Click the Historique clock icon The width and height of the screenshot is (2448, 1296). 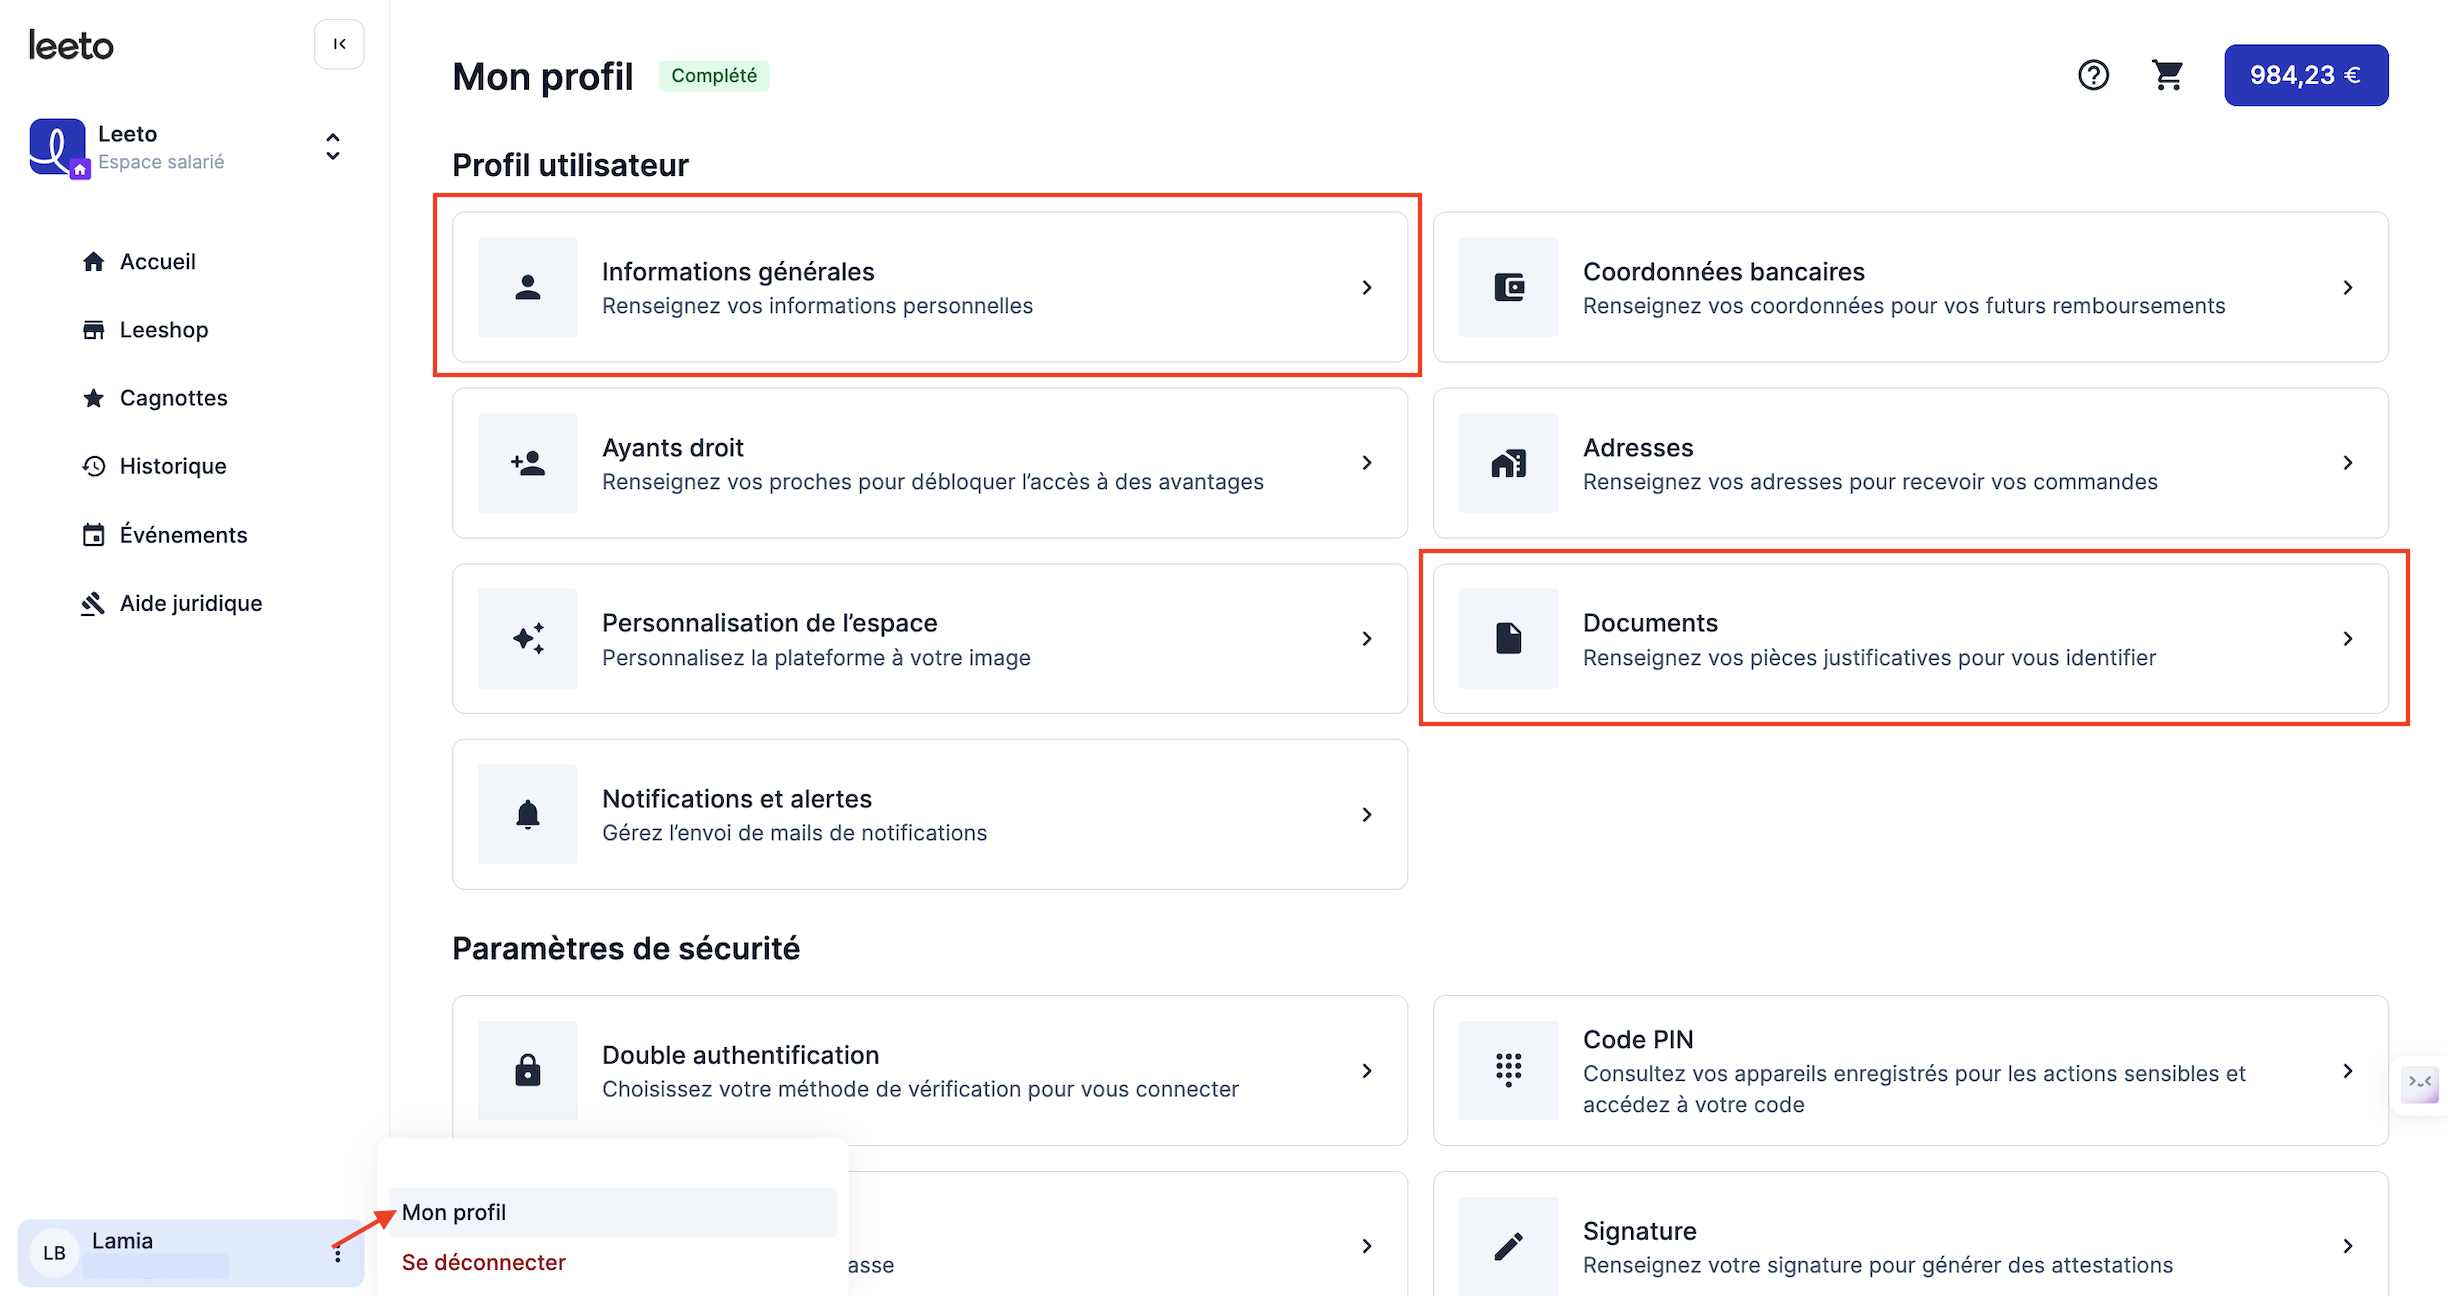(93, 466)
